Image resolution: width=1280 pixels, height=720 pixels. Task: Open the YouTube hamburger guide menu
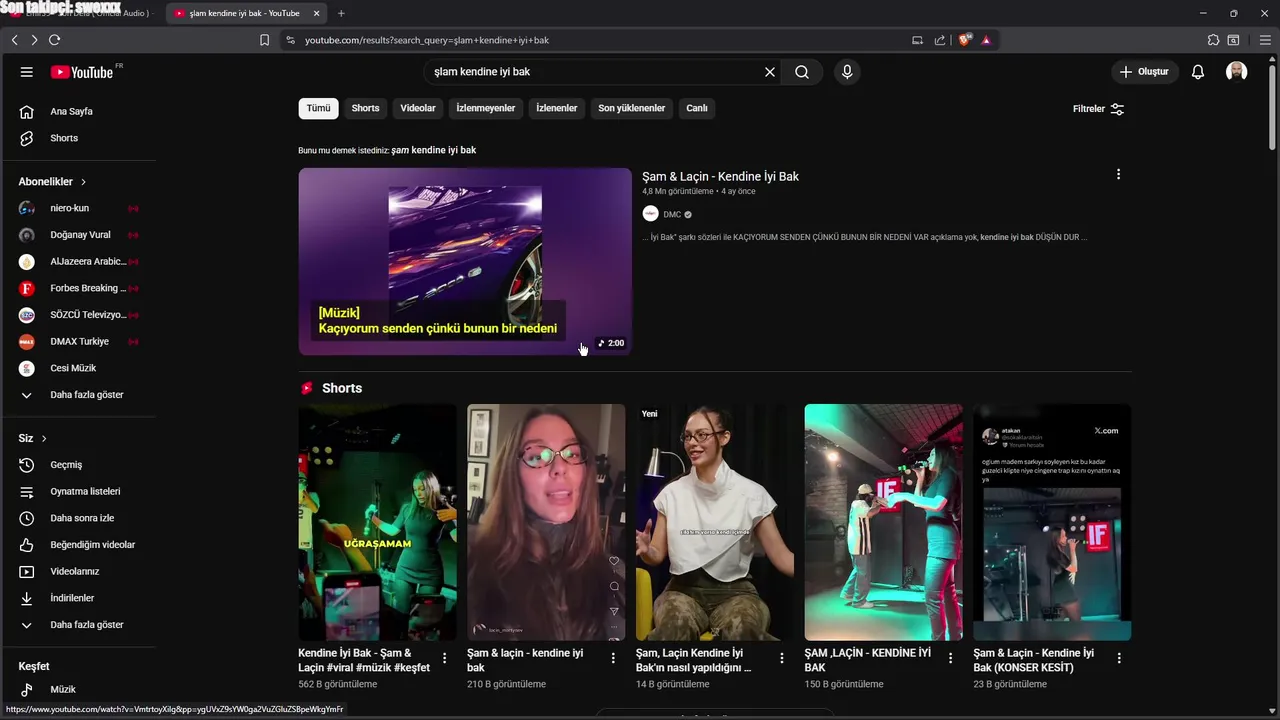click(27, 72)
